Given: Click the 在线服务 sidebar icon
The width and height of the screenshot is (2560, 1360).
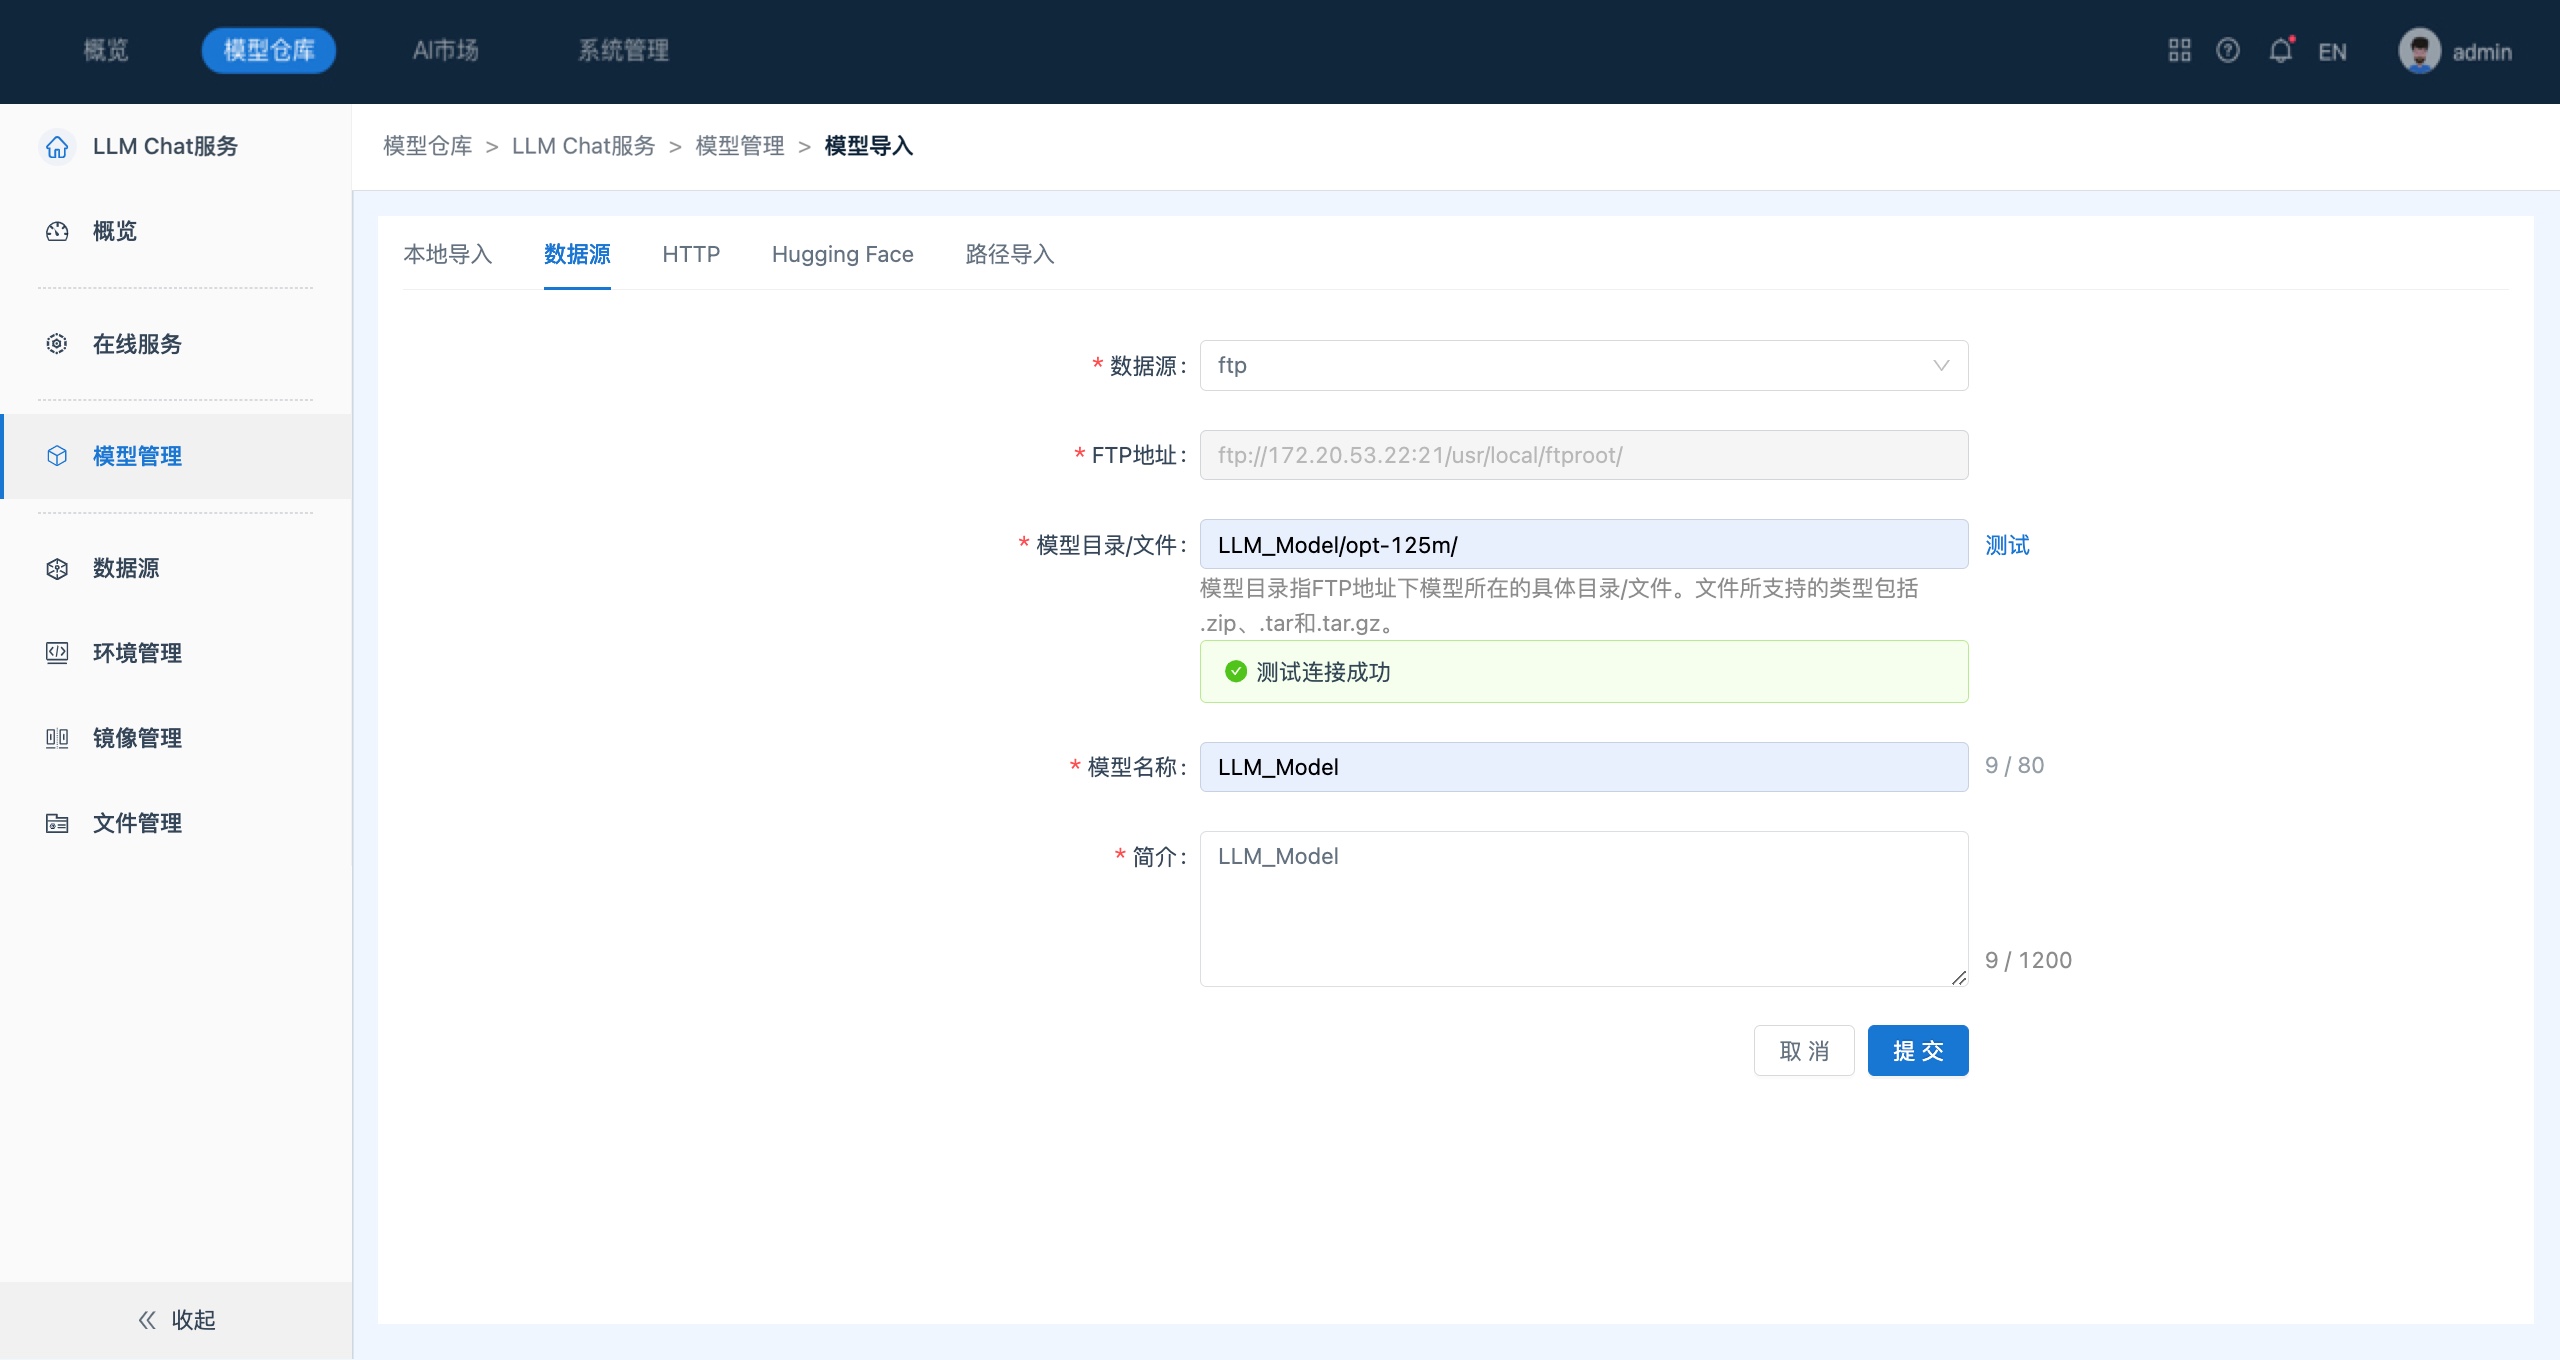Looking at the screenshot, I should pos(57,344).
